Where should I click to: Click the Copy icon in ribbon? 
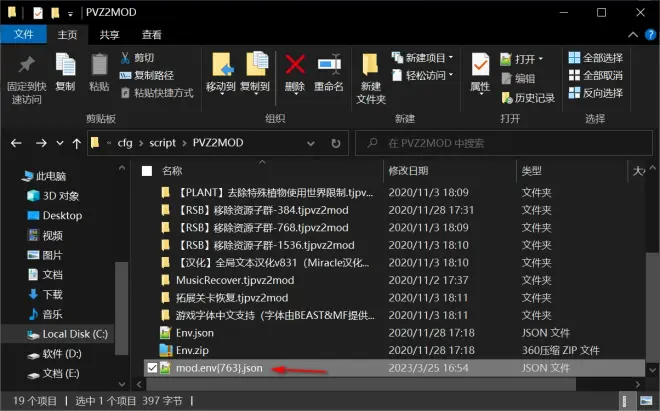(x=65, y=66)
